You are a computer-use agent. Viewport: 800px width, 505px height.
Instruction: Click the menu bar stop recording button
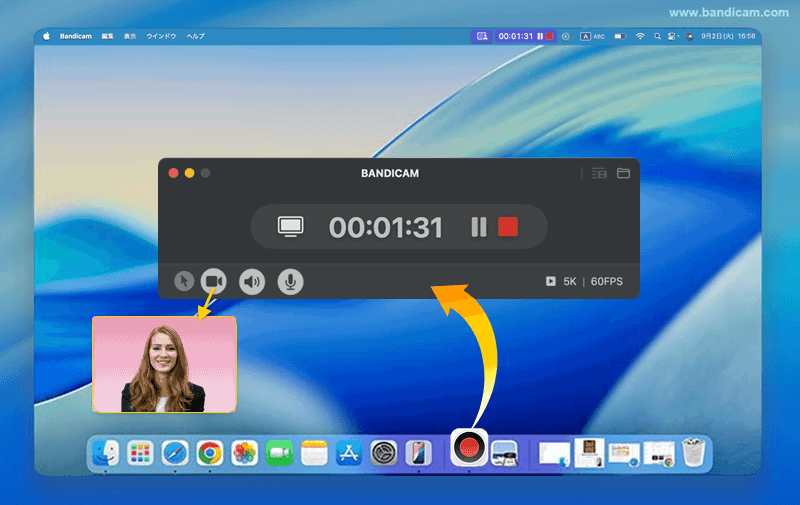coord(549,36)
